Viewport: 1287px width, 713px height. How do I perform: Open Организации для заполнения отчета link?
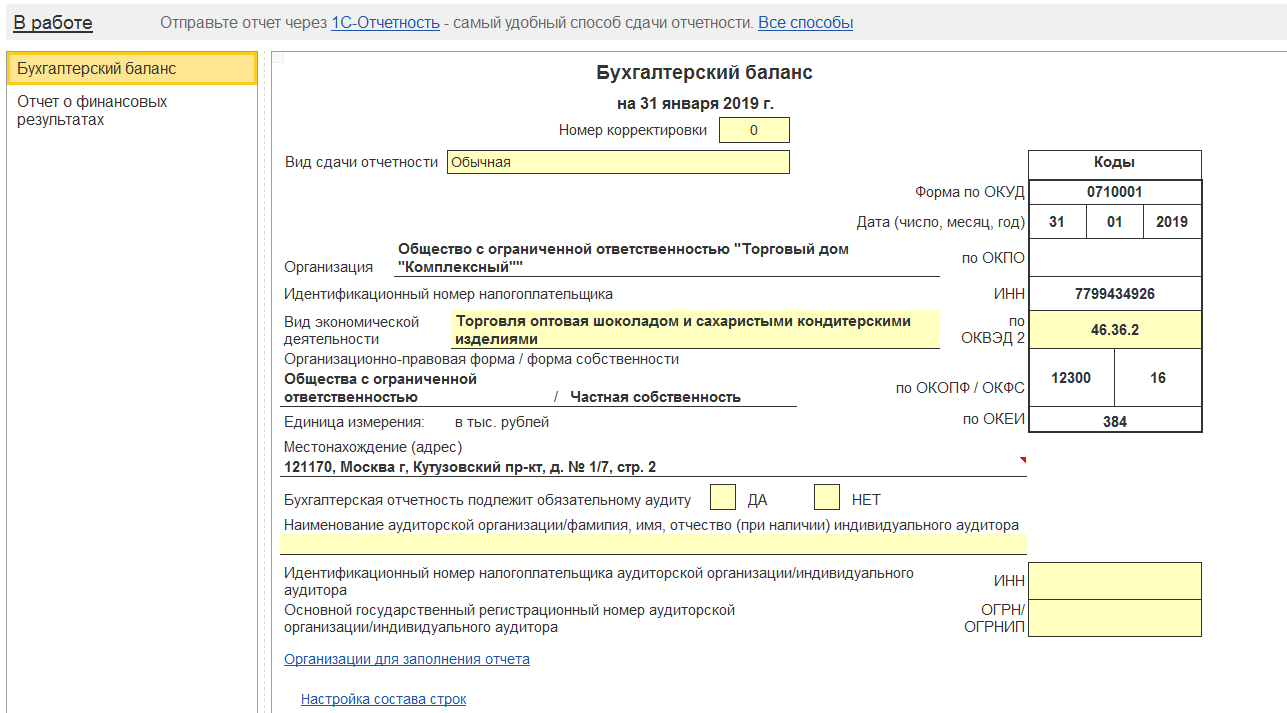407,660
